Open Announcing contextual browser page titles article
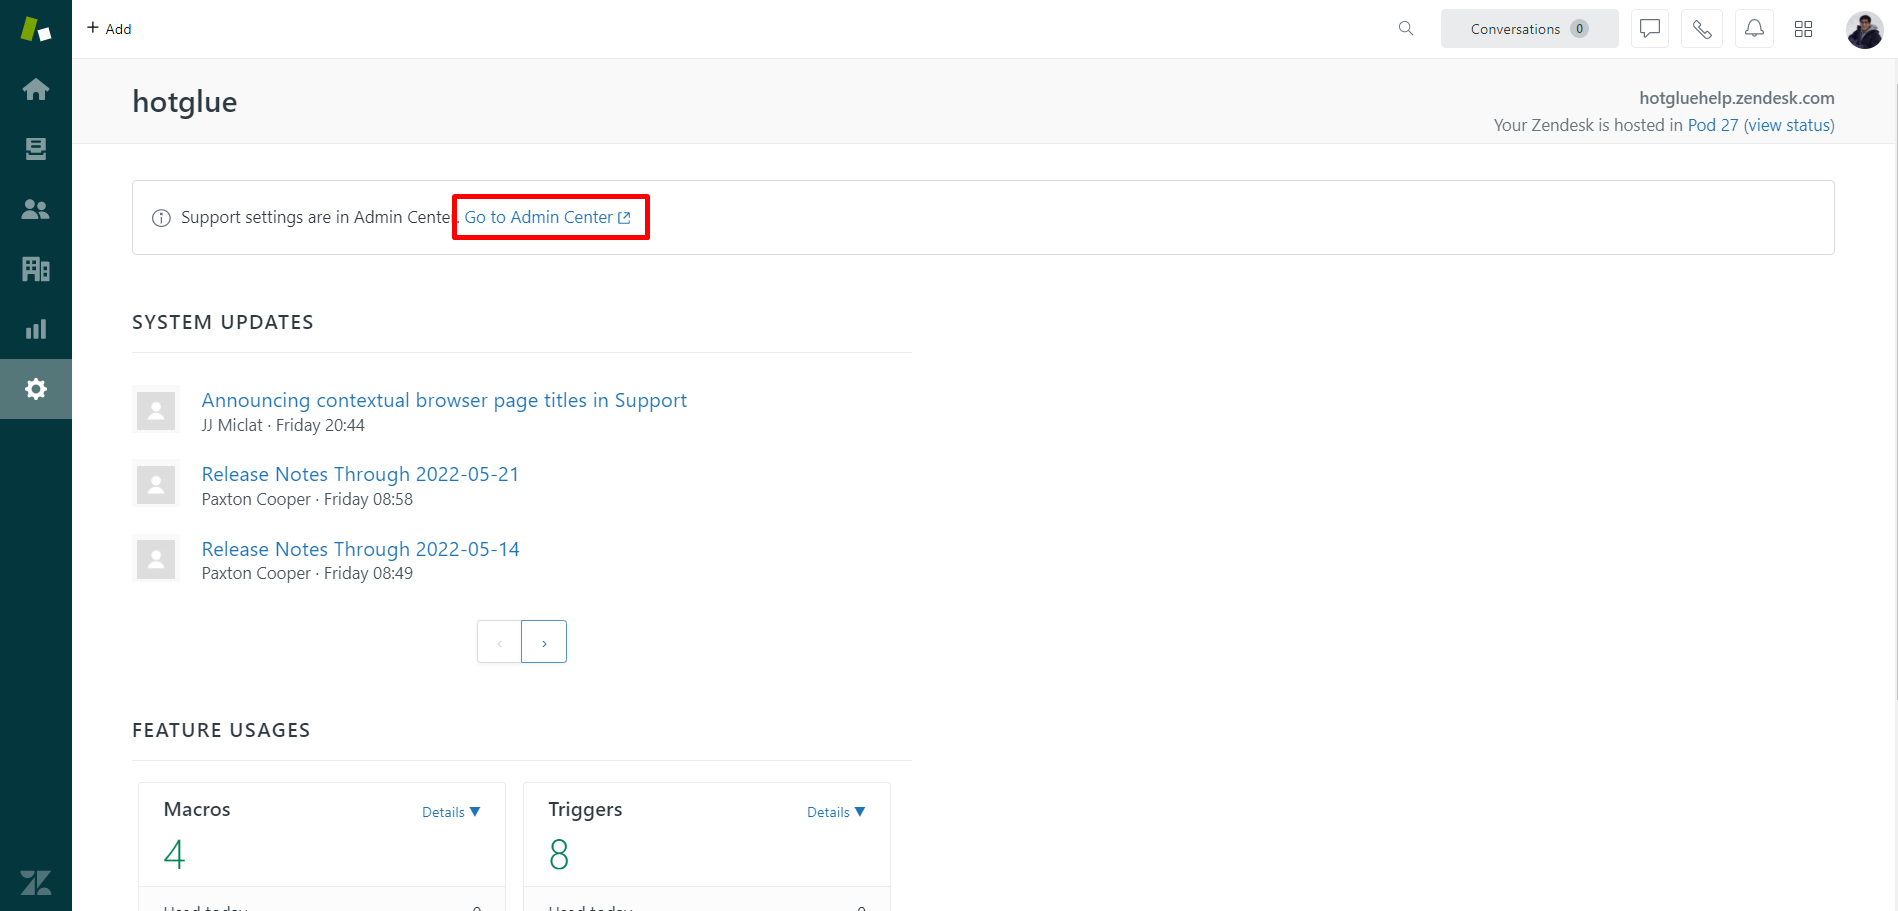1898x911 pixels. pyautogui.click(x=444, y=400)
